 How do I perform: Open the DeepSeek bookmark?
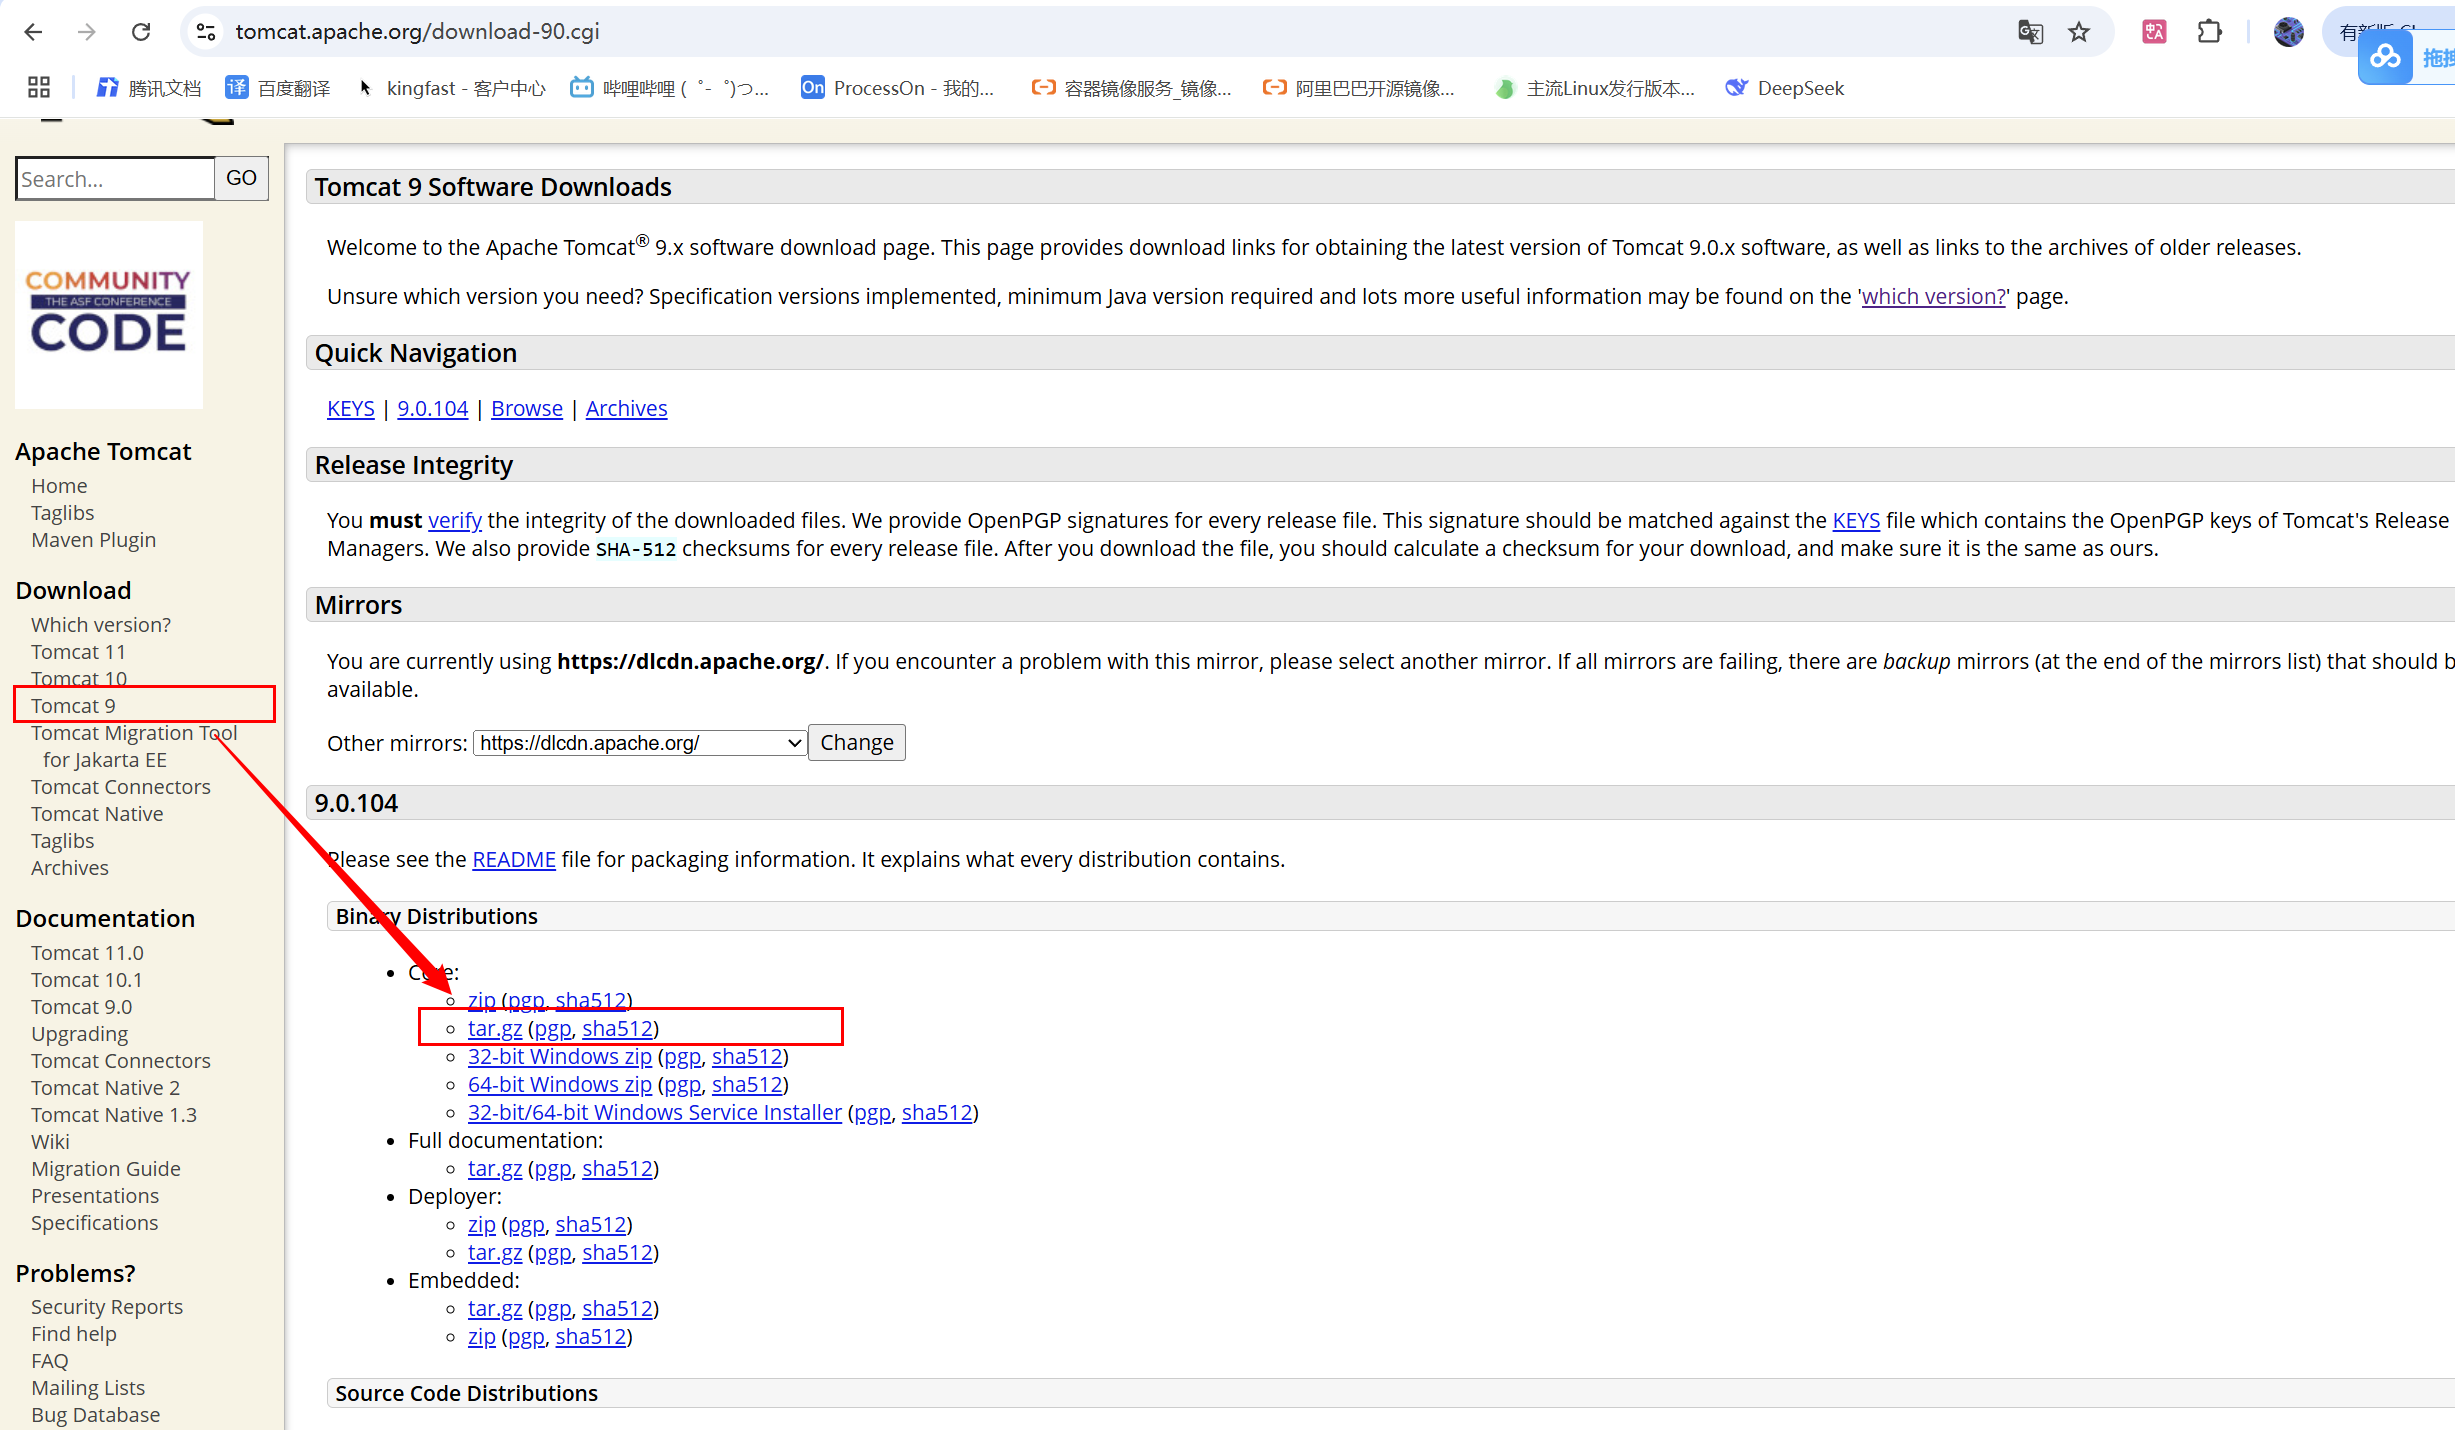1785,88
